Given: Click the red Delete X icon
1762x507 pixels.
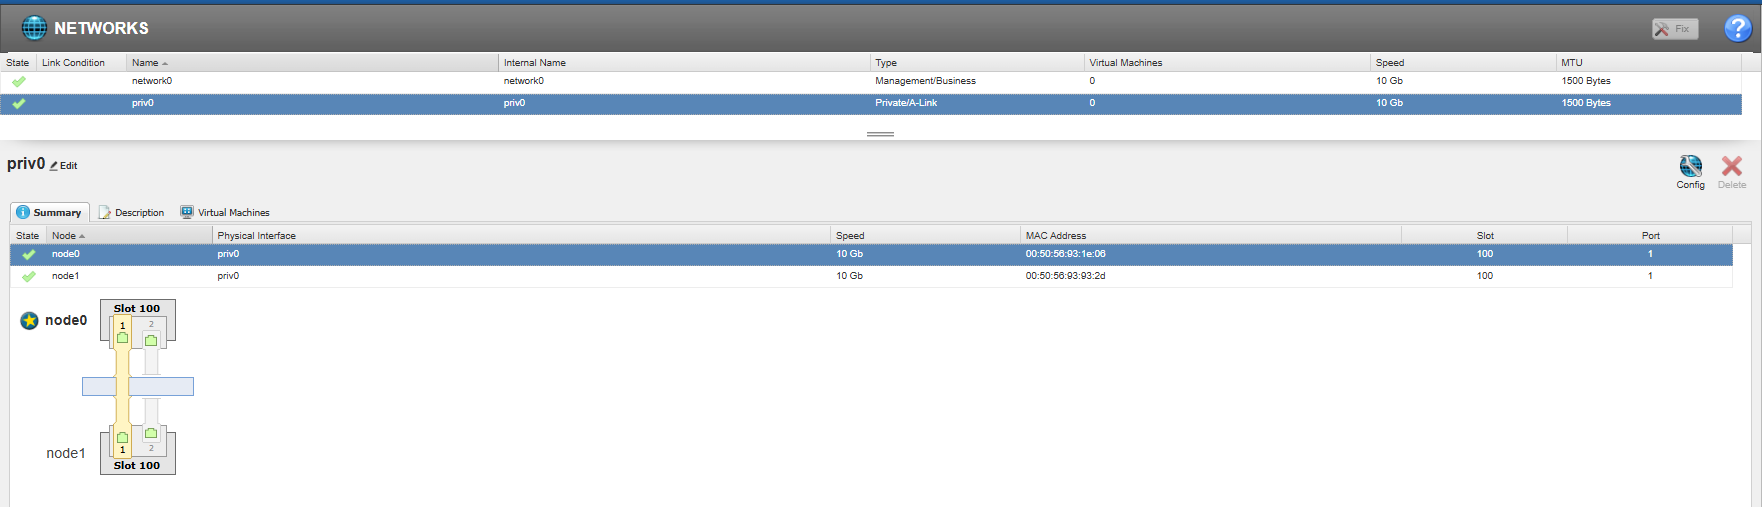Looking at the screenshot, I should point(1731,167).
